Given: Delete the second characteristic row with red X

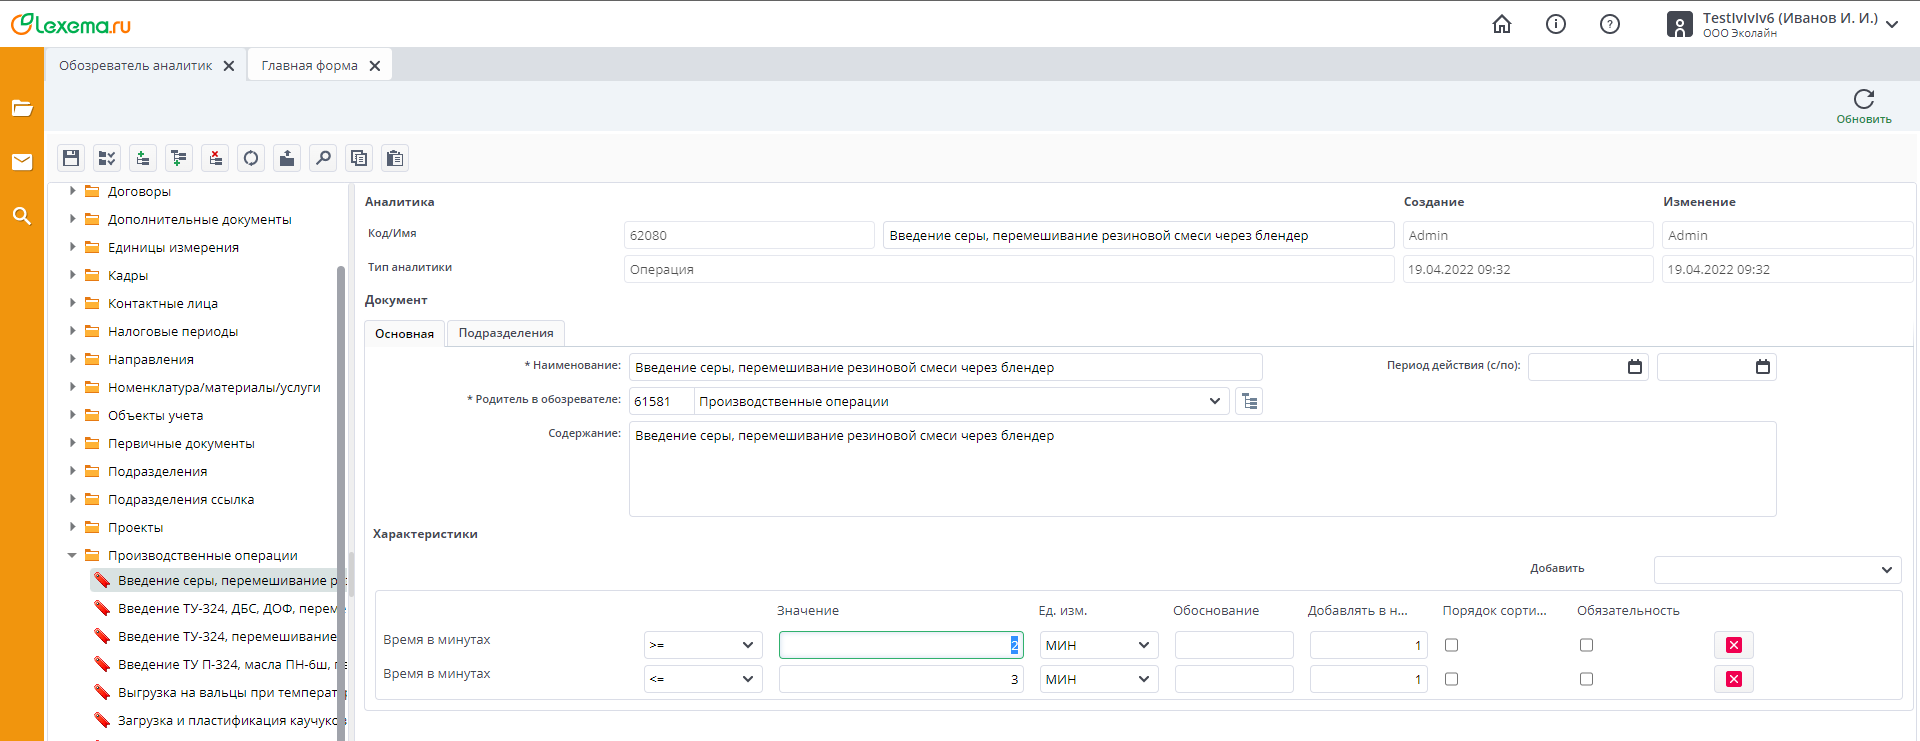Looking at the screenshot, I should [1734, 679].
